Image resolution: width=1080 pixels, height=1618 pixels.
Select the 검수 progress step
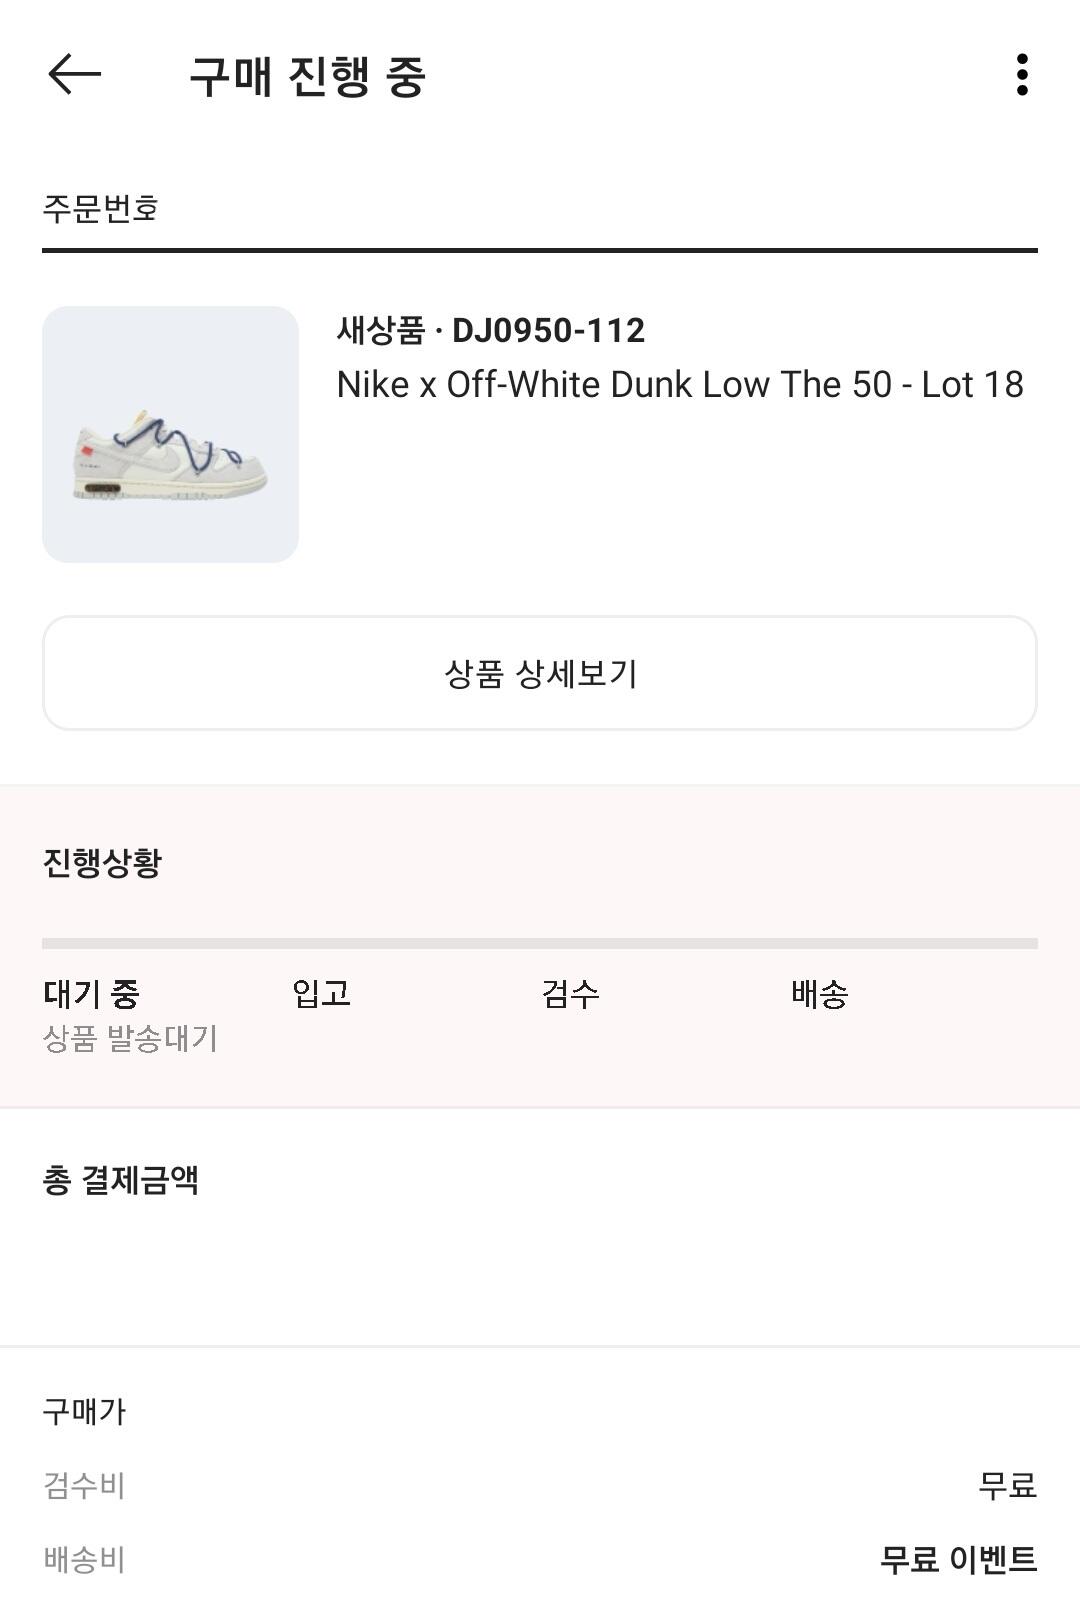[570, 993]
